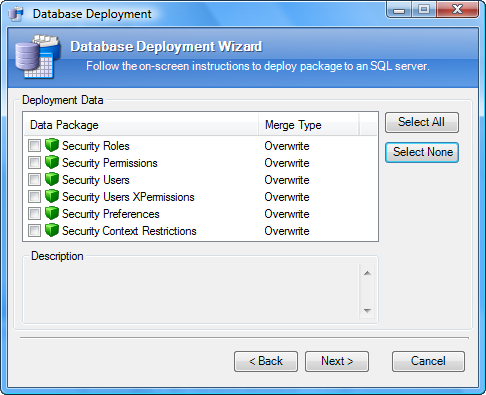Go back with the < Back button
Screen dimensions: 486x395
click(x=266, y=361)
